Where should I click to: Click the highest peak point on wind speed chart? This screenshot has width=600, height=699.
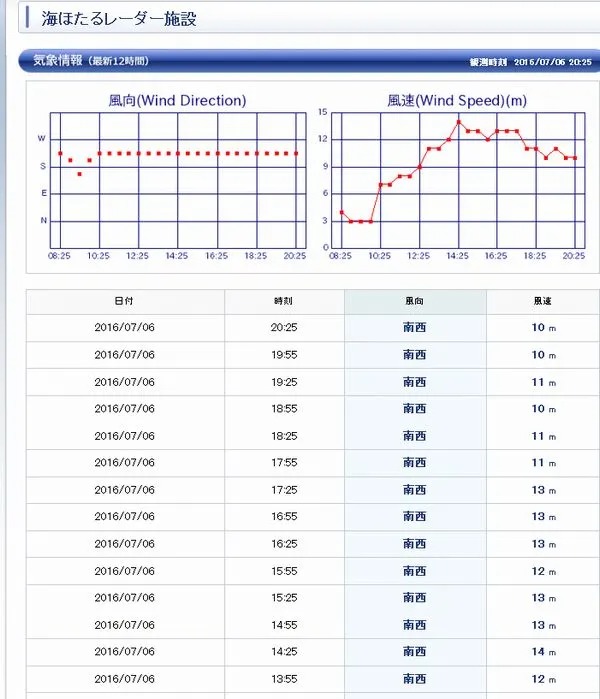(459, 122)
